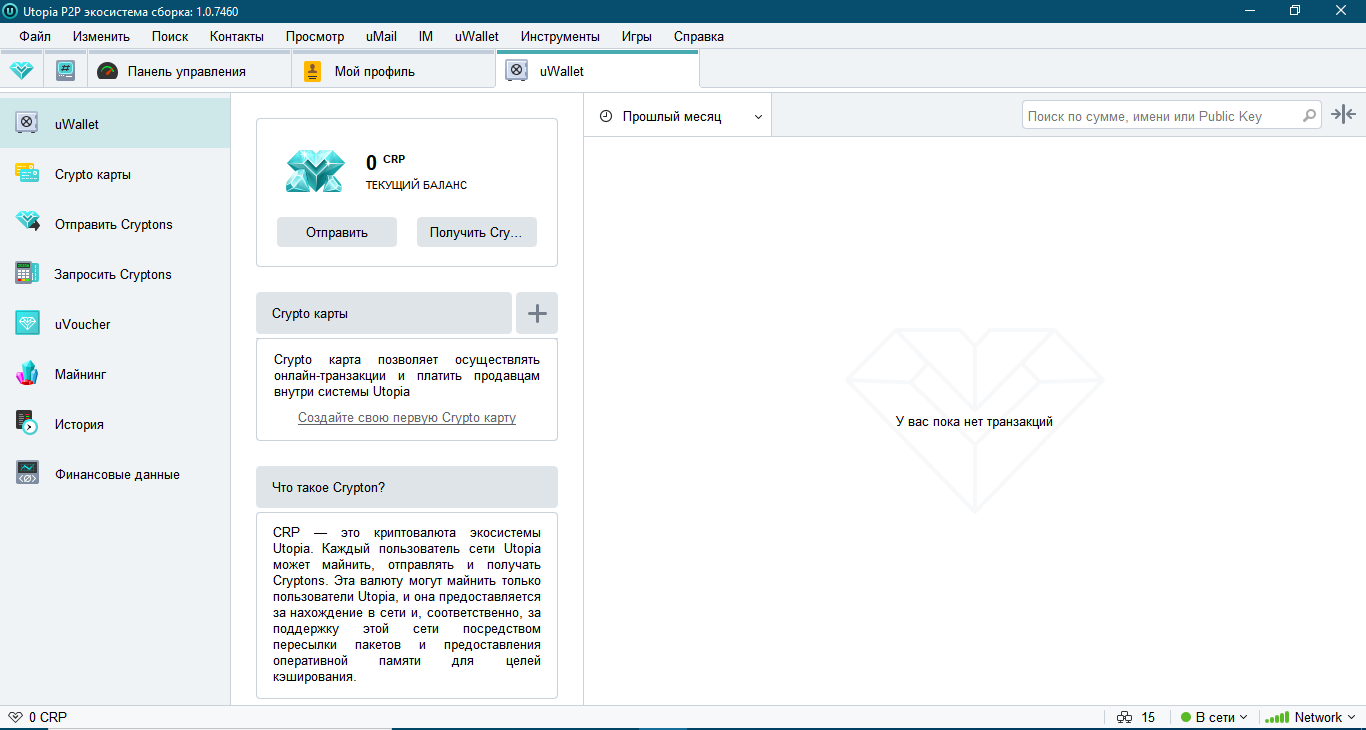Open the crypton diamond tab icon
This screenshot has height=730, width=1366.
[21, 71]
